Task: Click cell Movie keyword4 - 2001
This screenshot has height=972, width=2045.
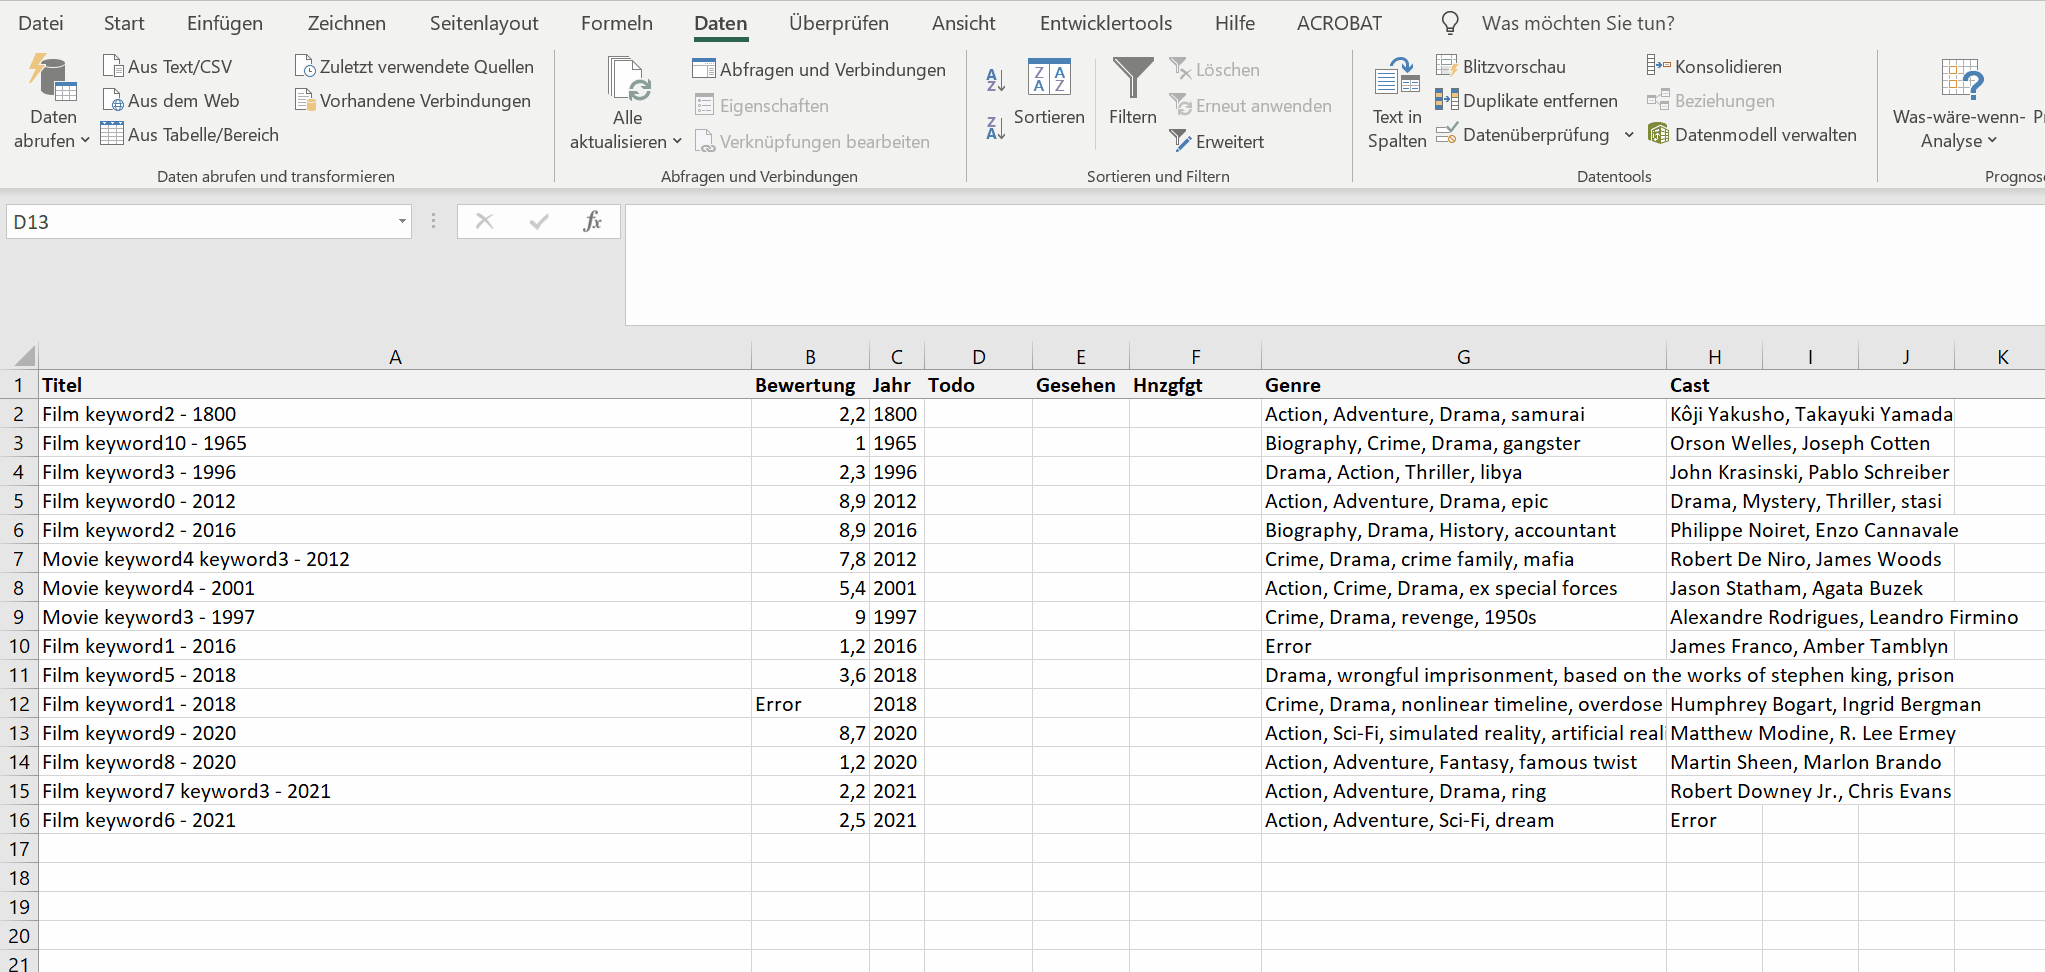Action: (395, 588)
